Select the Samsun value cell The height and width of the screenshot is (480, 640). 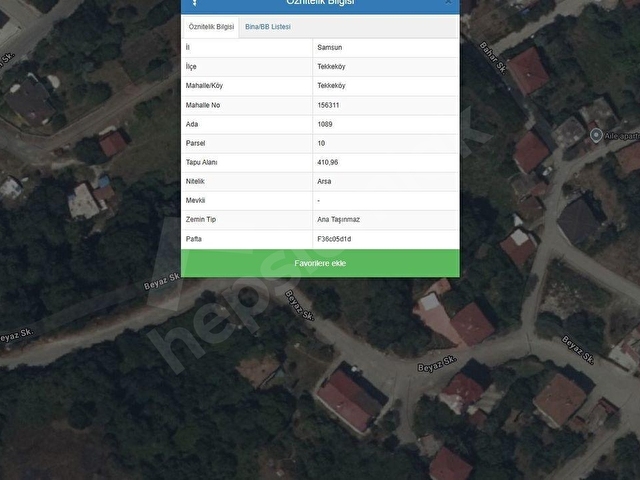[x=385, y=48]
